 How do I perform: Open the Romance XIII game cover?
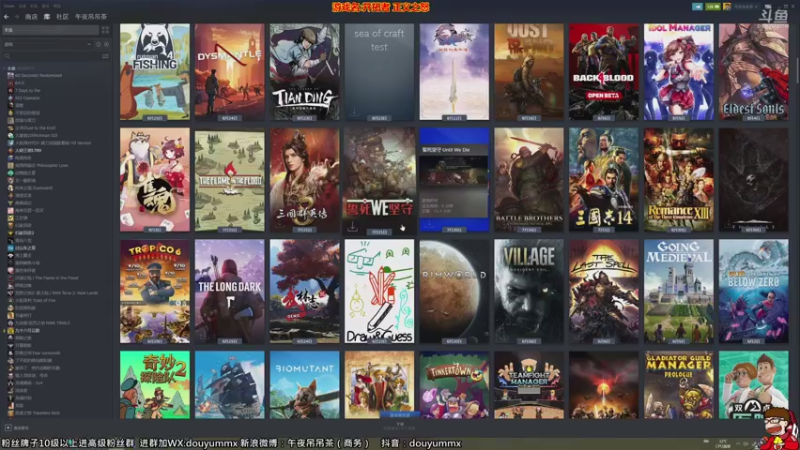point(679,180)
